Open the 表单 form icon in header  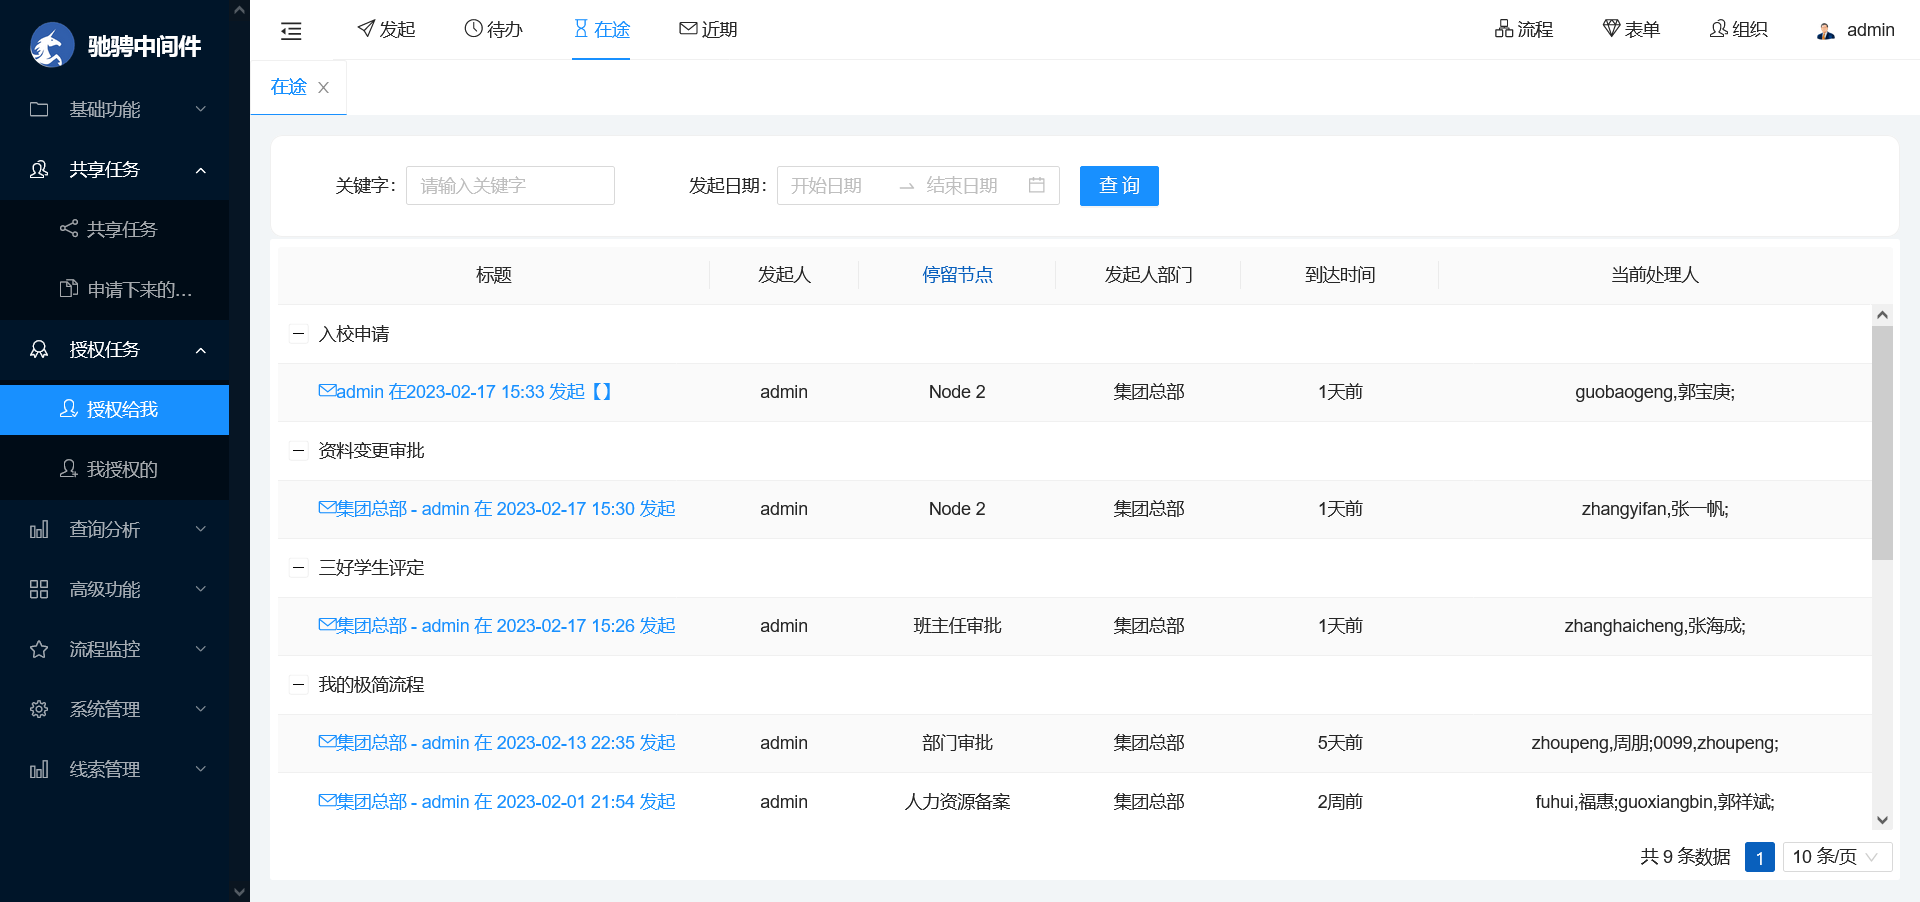pyautogui.click(x=1610, y=29)
